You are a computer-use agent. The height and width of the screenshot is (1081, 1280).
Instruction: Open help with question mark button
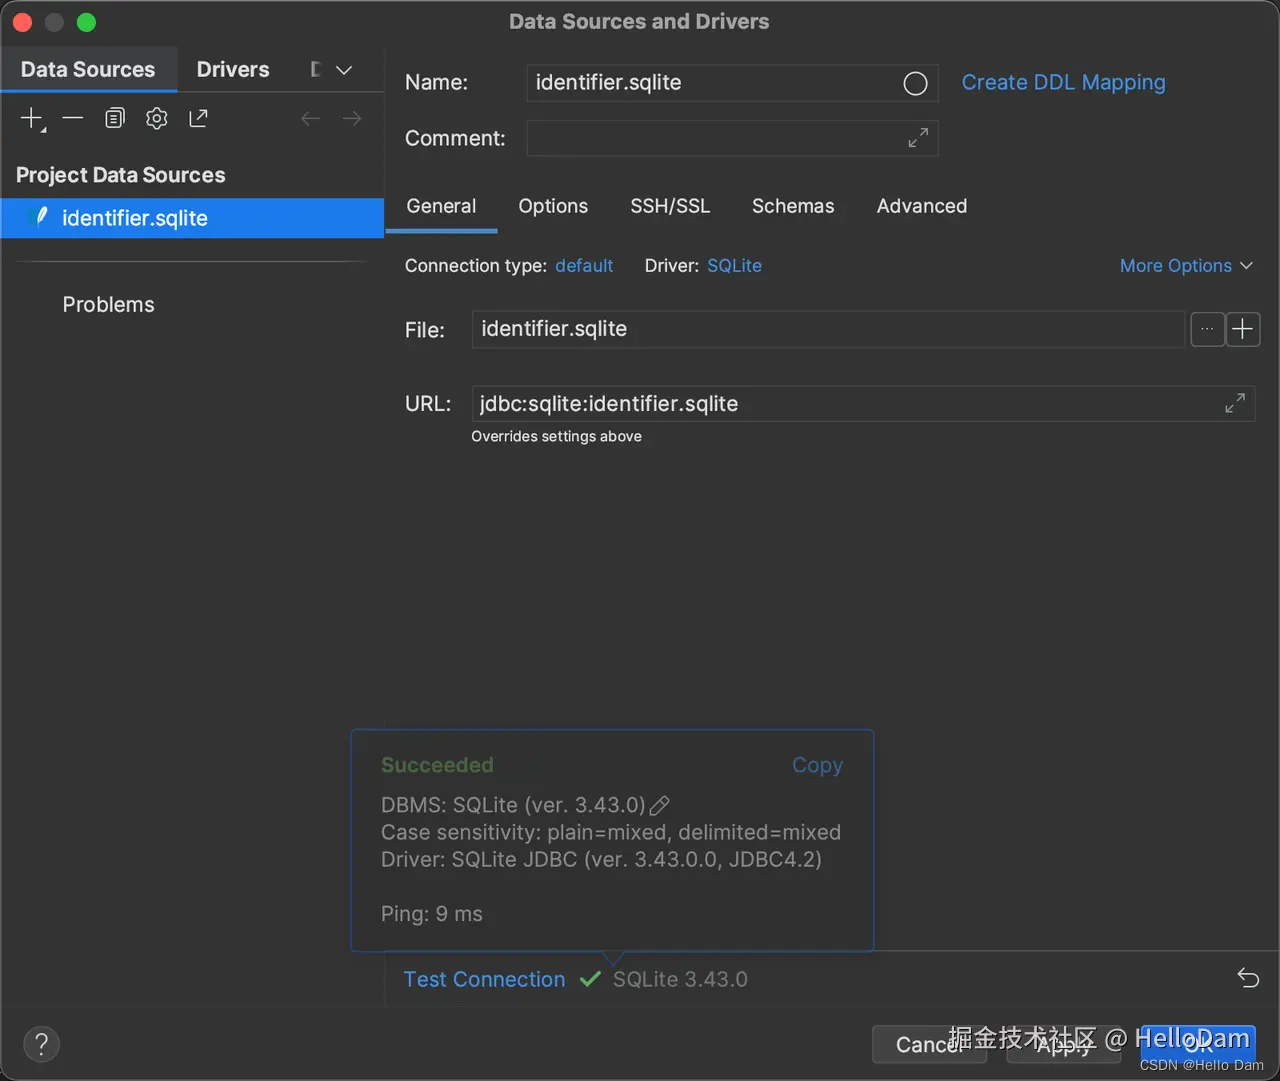click(x=41, y=1044)
